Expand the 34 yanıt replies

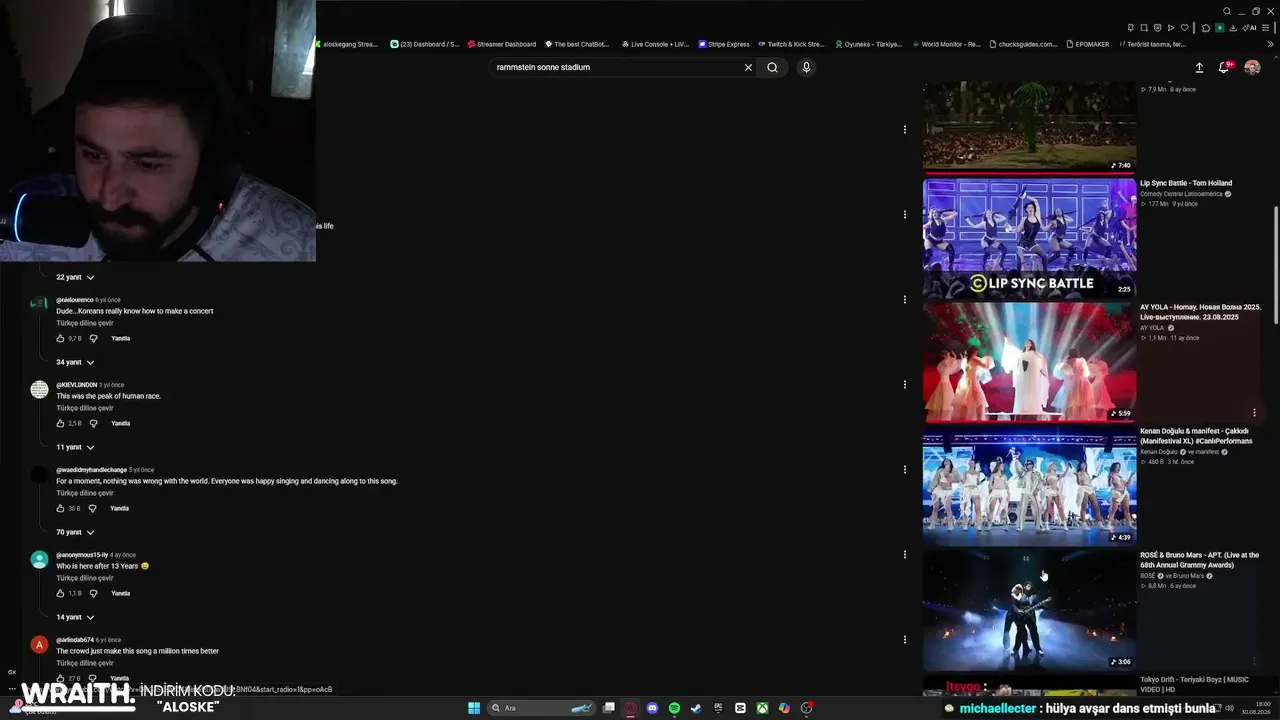[75, 362]
